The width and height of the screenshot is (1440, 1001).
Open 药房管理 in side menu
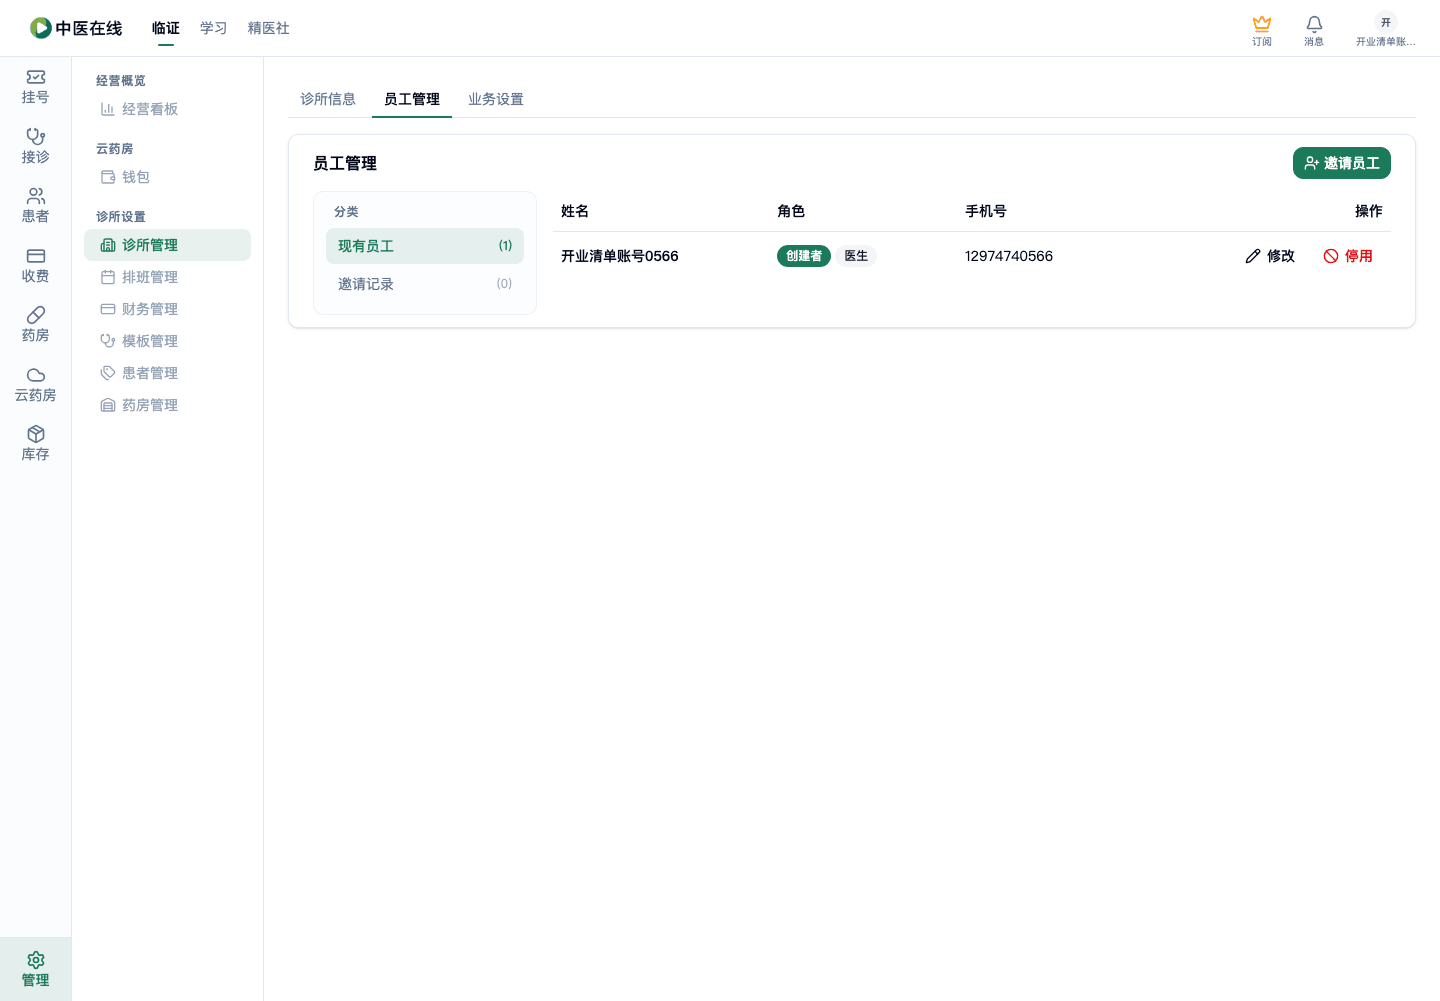[168, 405]
